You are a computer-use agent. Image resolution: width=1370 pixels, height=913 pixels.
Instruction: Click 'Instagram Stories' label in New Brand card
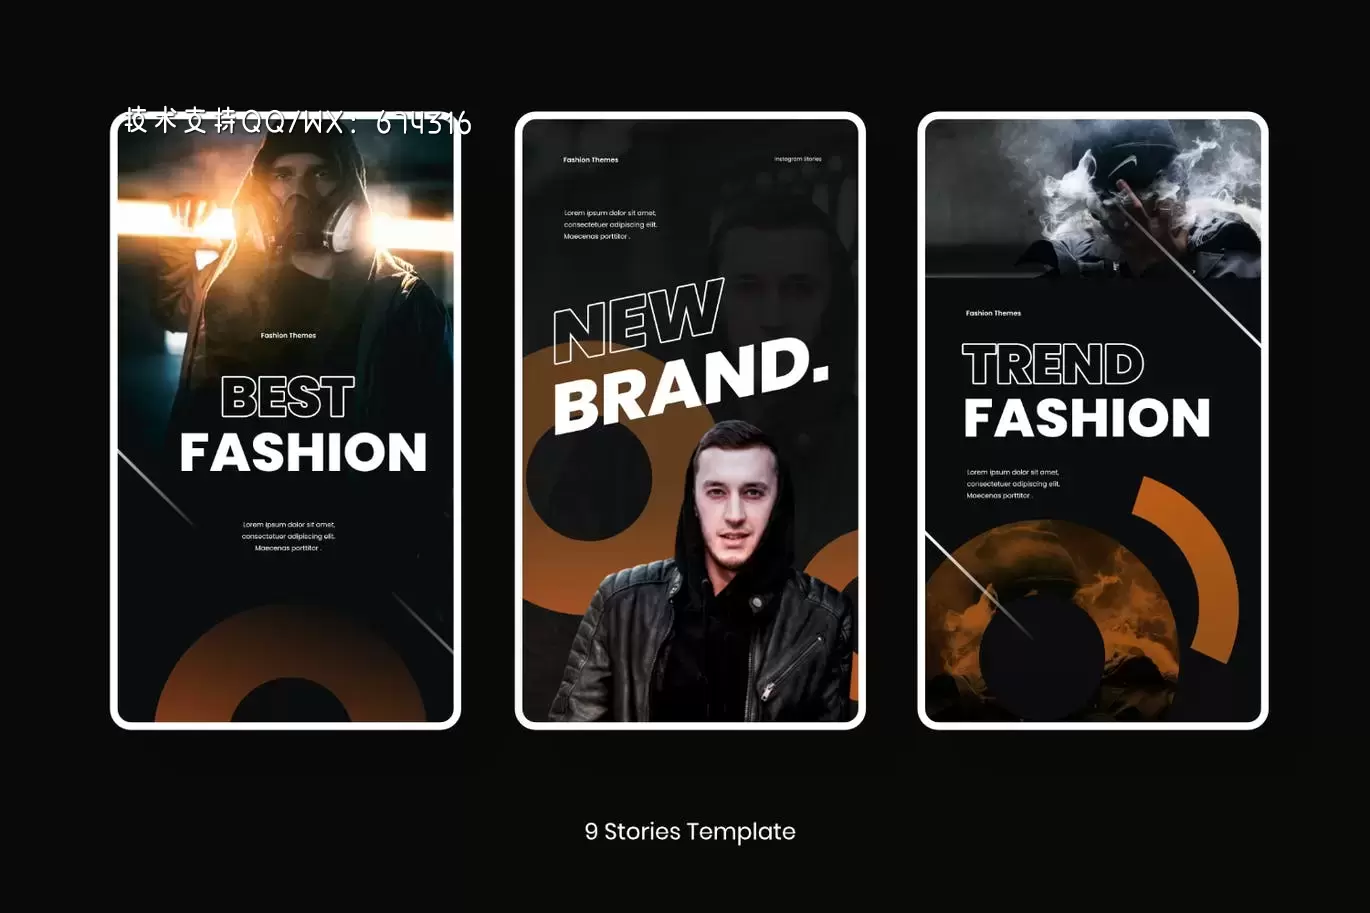pyautogui.click(x=798, y=159)
